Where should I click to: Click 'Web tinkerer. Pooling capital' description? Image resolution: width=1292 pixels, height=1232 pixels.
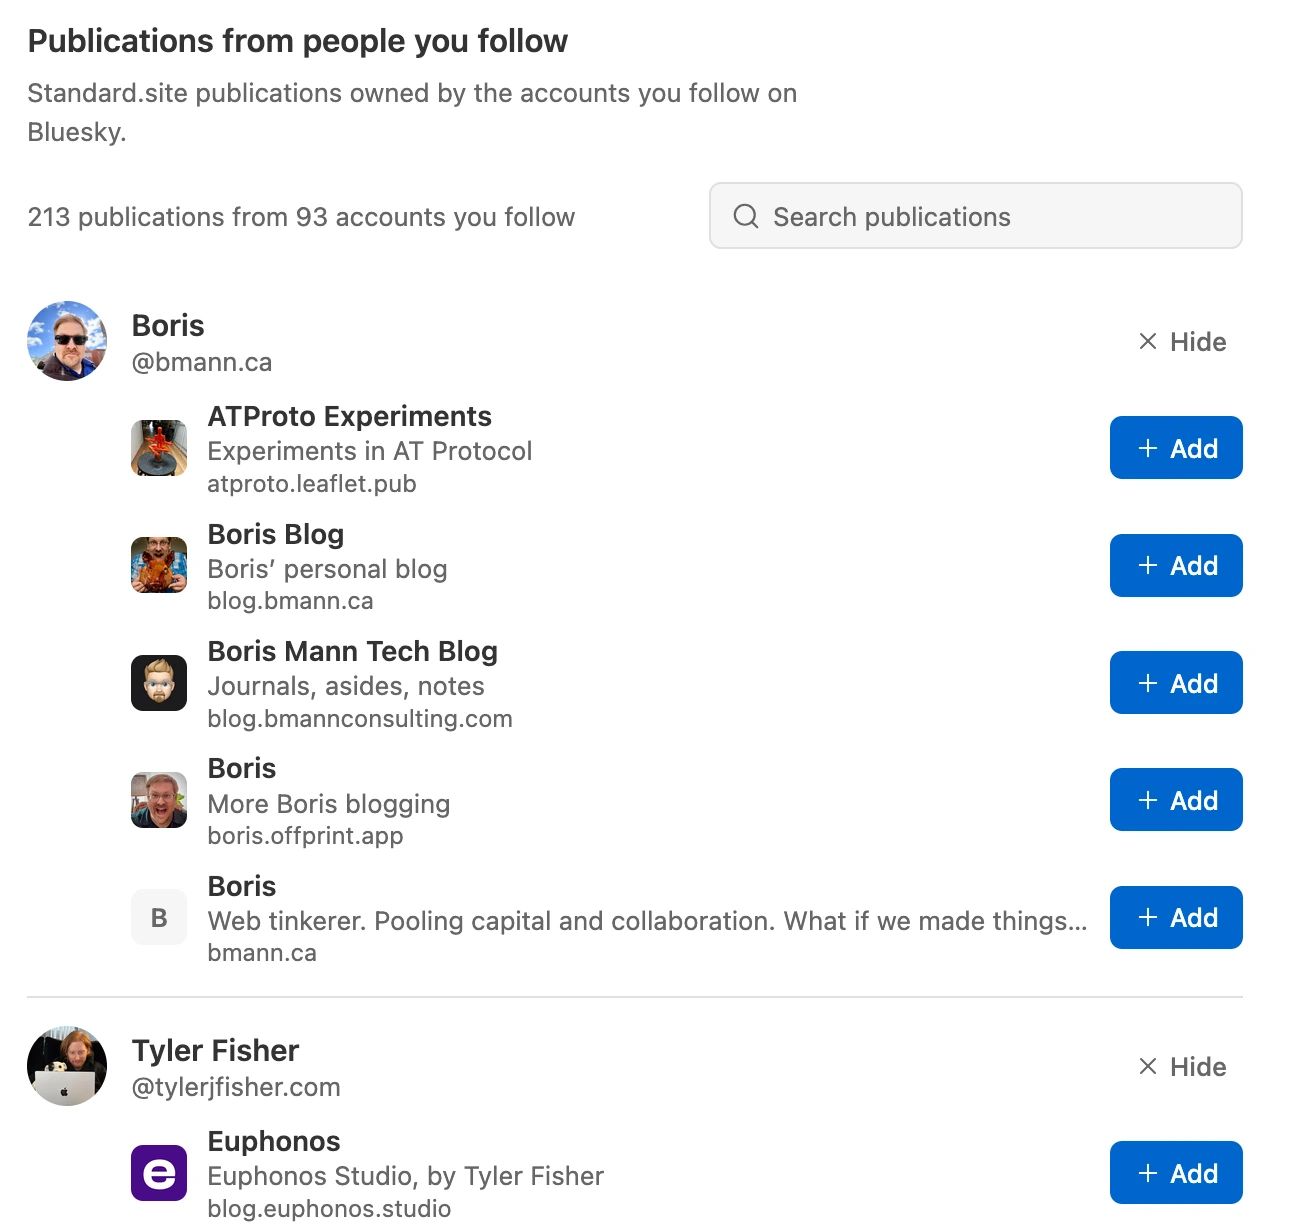click(x=648, y=921)
